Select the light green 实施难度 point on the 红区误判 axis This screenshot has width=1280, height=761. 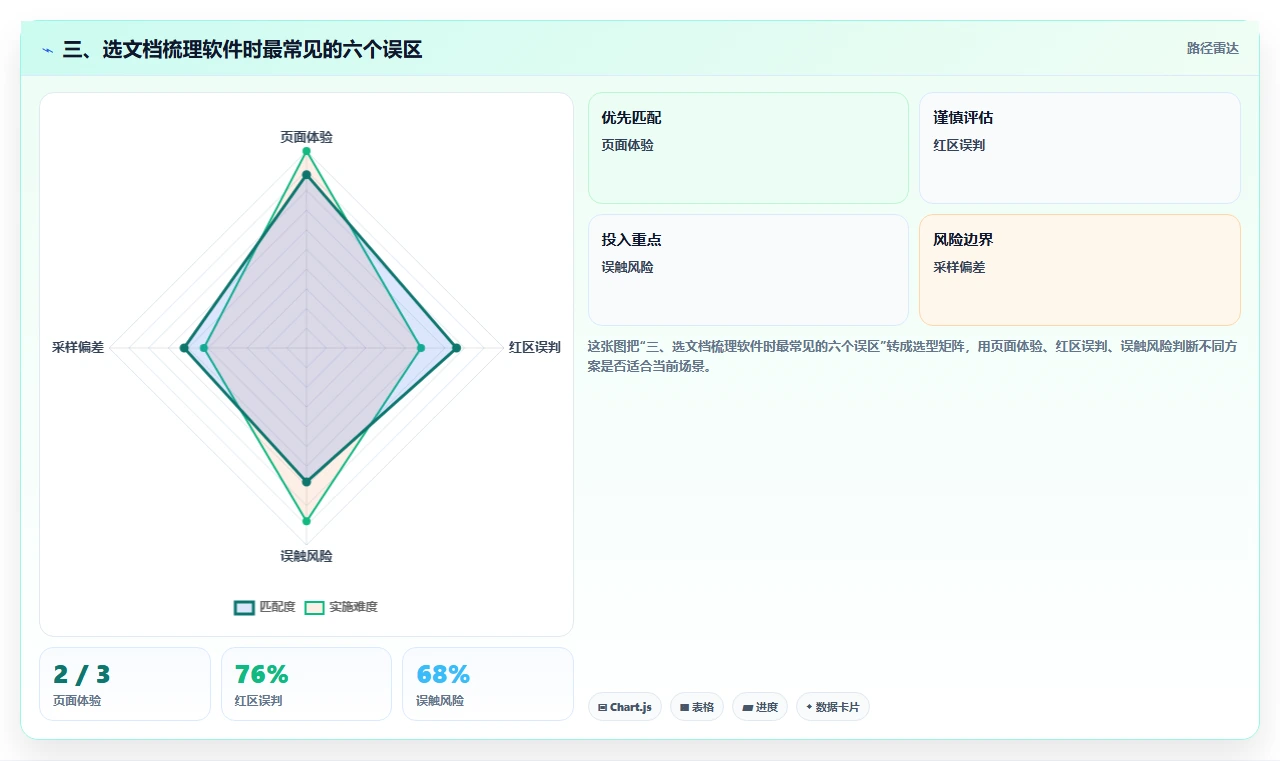[x=420, y=348]
